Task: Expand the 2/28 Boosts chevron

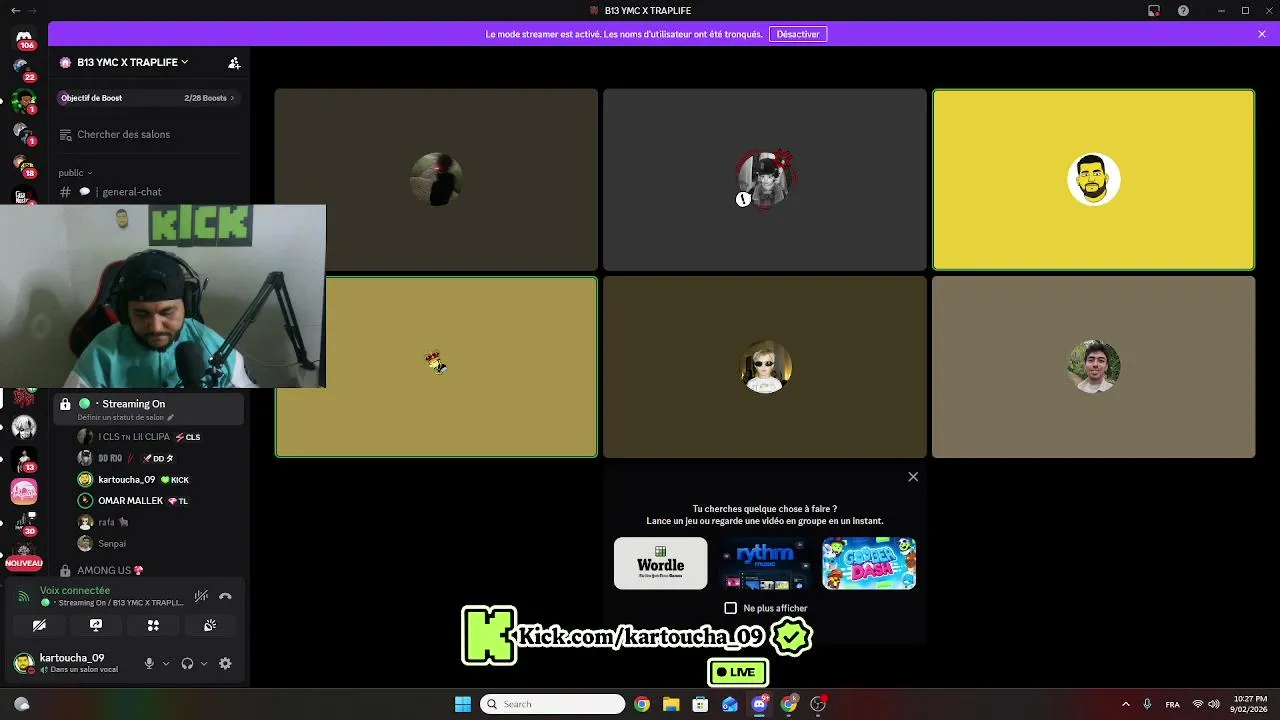Action: (x=233, y=98)
